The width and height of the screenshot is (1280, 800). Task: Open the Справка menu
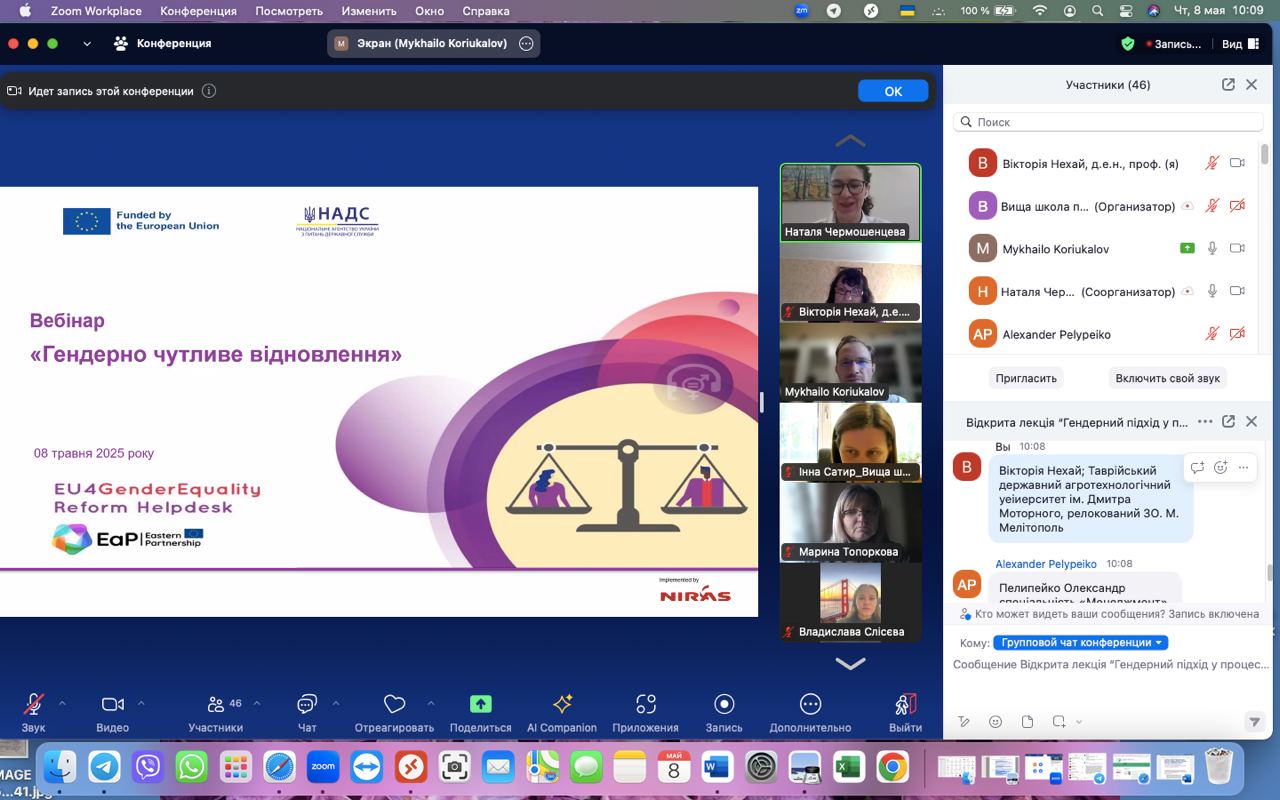point(486,11)
